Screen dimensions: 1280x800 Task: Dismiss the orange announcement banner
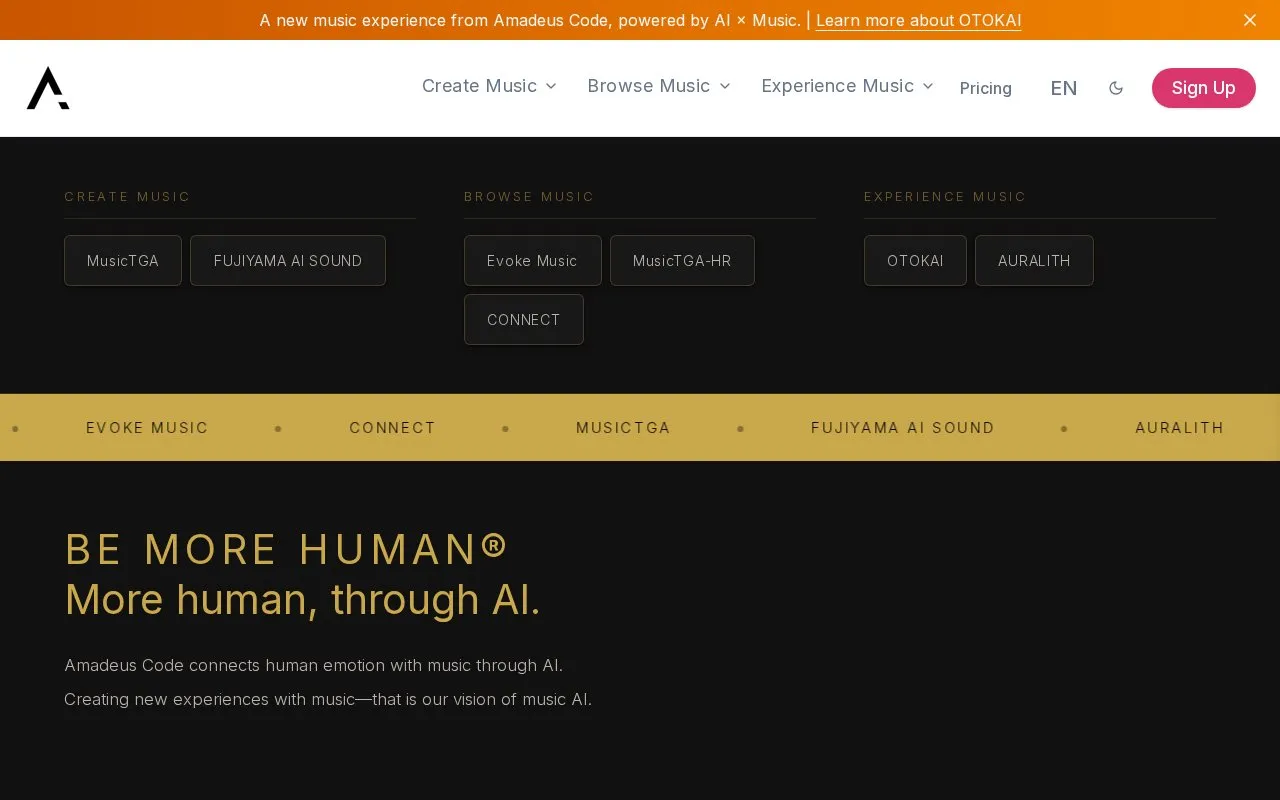[x=1250, y=20]
